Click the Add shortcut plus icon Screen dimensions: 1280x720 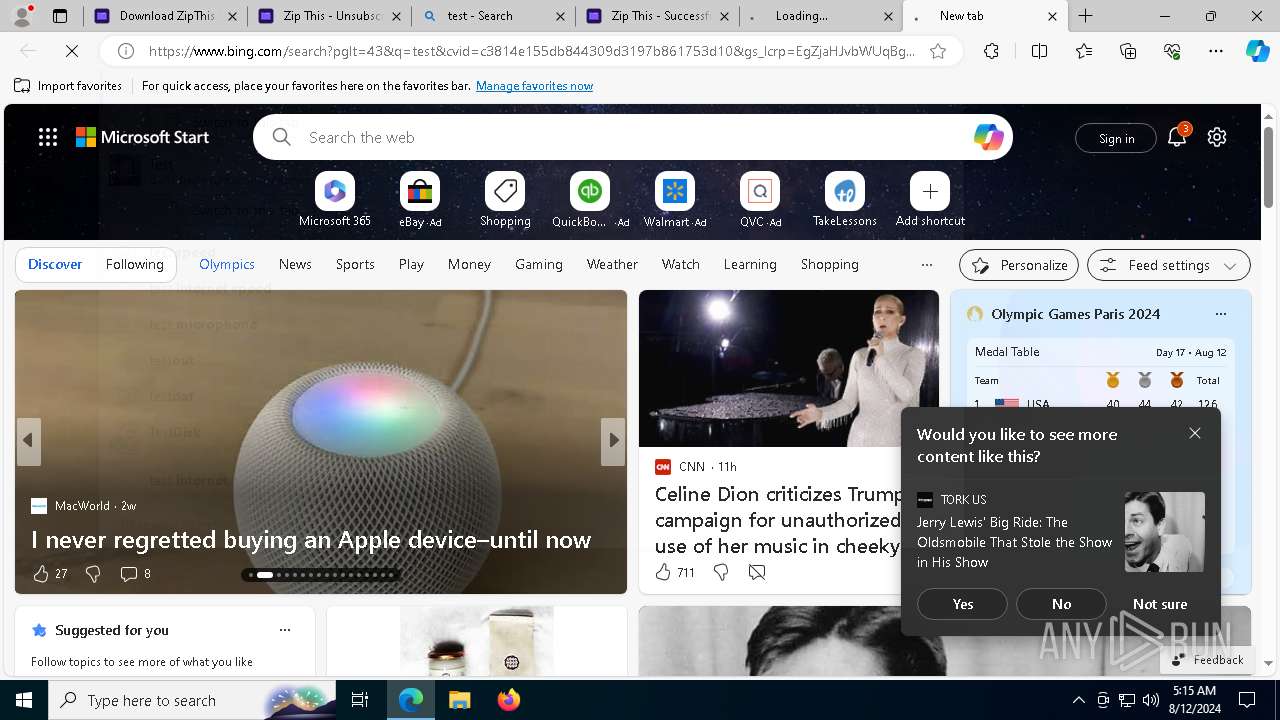point(930,191)
